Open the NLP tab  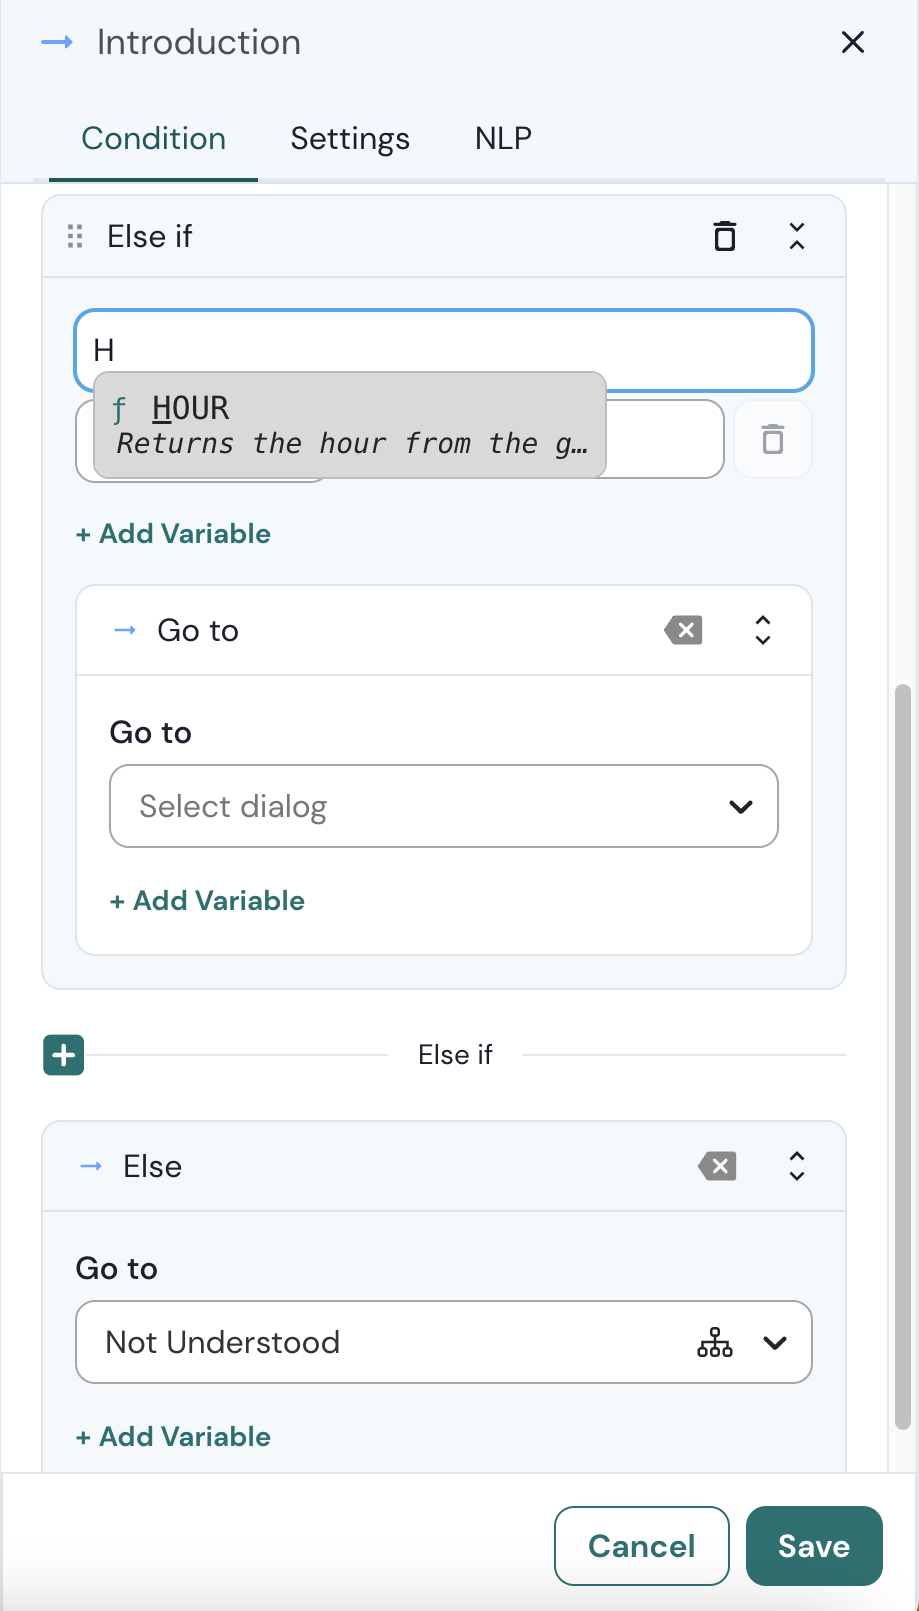coord(503,138)
